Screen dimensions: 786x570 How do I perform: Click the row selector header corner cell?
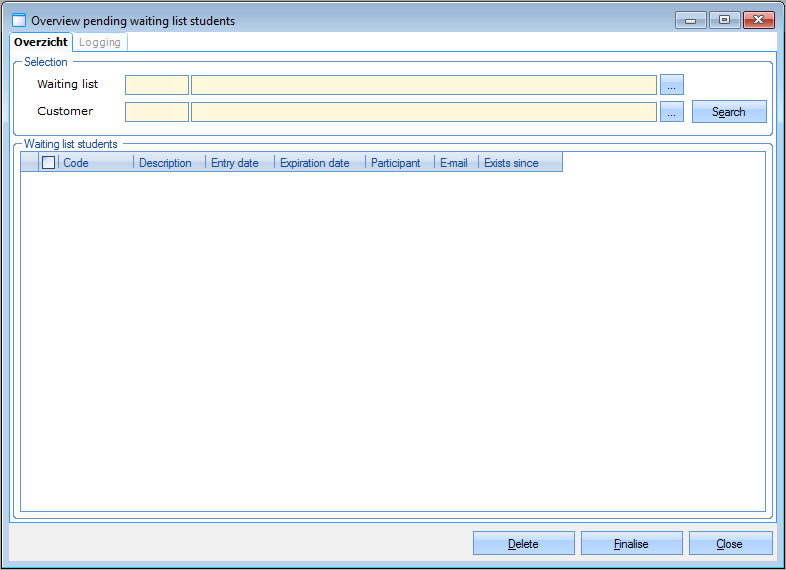click(x=30, y=162)
